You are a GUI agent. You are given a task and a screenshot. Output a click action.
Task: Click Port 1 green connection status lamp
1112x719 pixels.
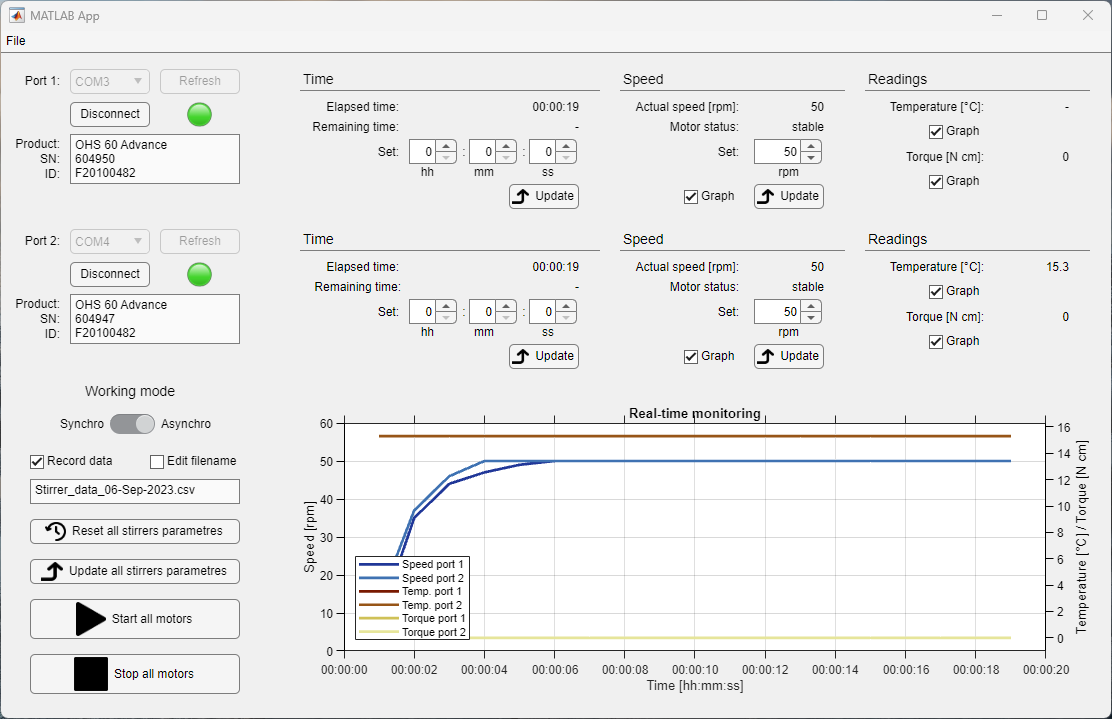199,114
